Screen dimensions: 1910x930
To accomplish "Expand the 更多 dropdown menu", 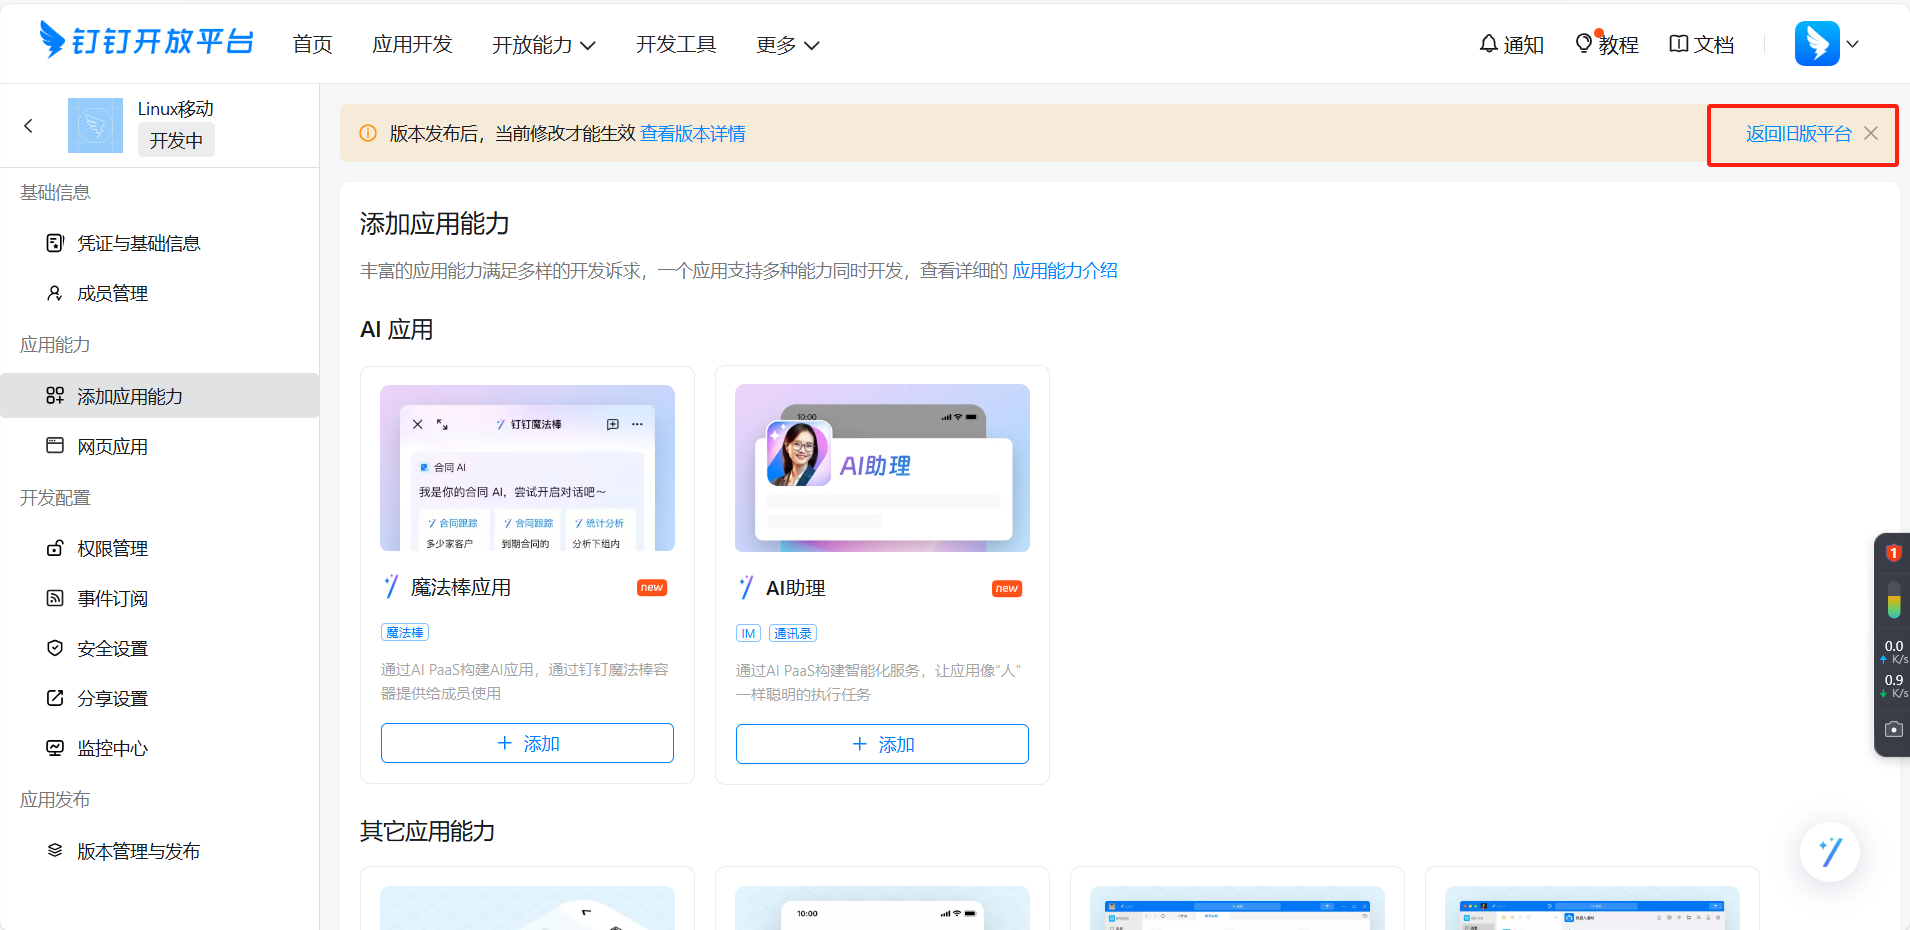I will click(x=787, y=45).
